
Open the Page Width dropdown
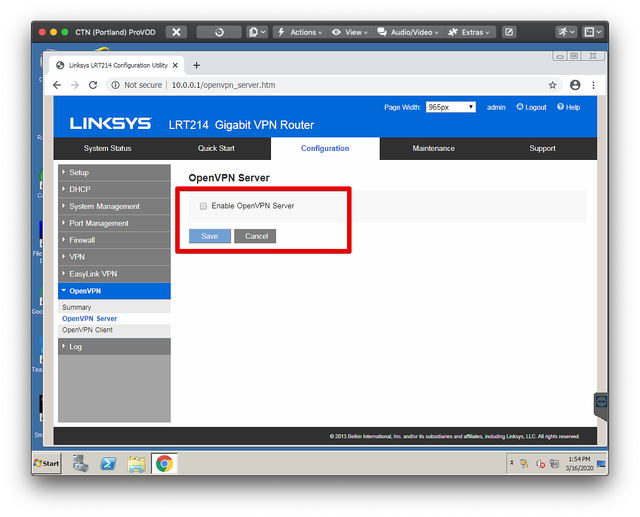click(x=451, y=107)
